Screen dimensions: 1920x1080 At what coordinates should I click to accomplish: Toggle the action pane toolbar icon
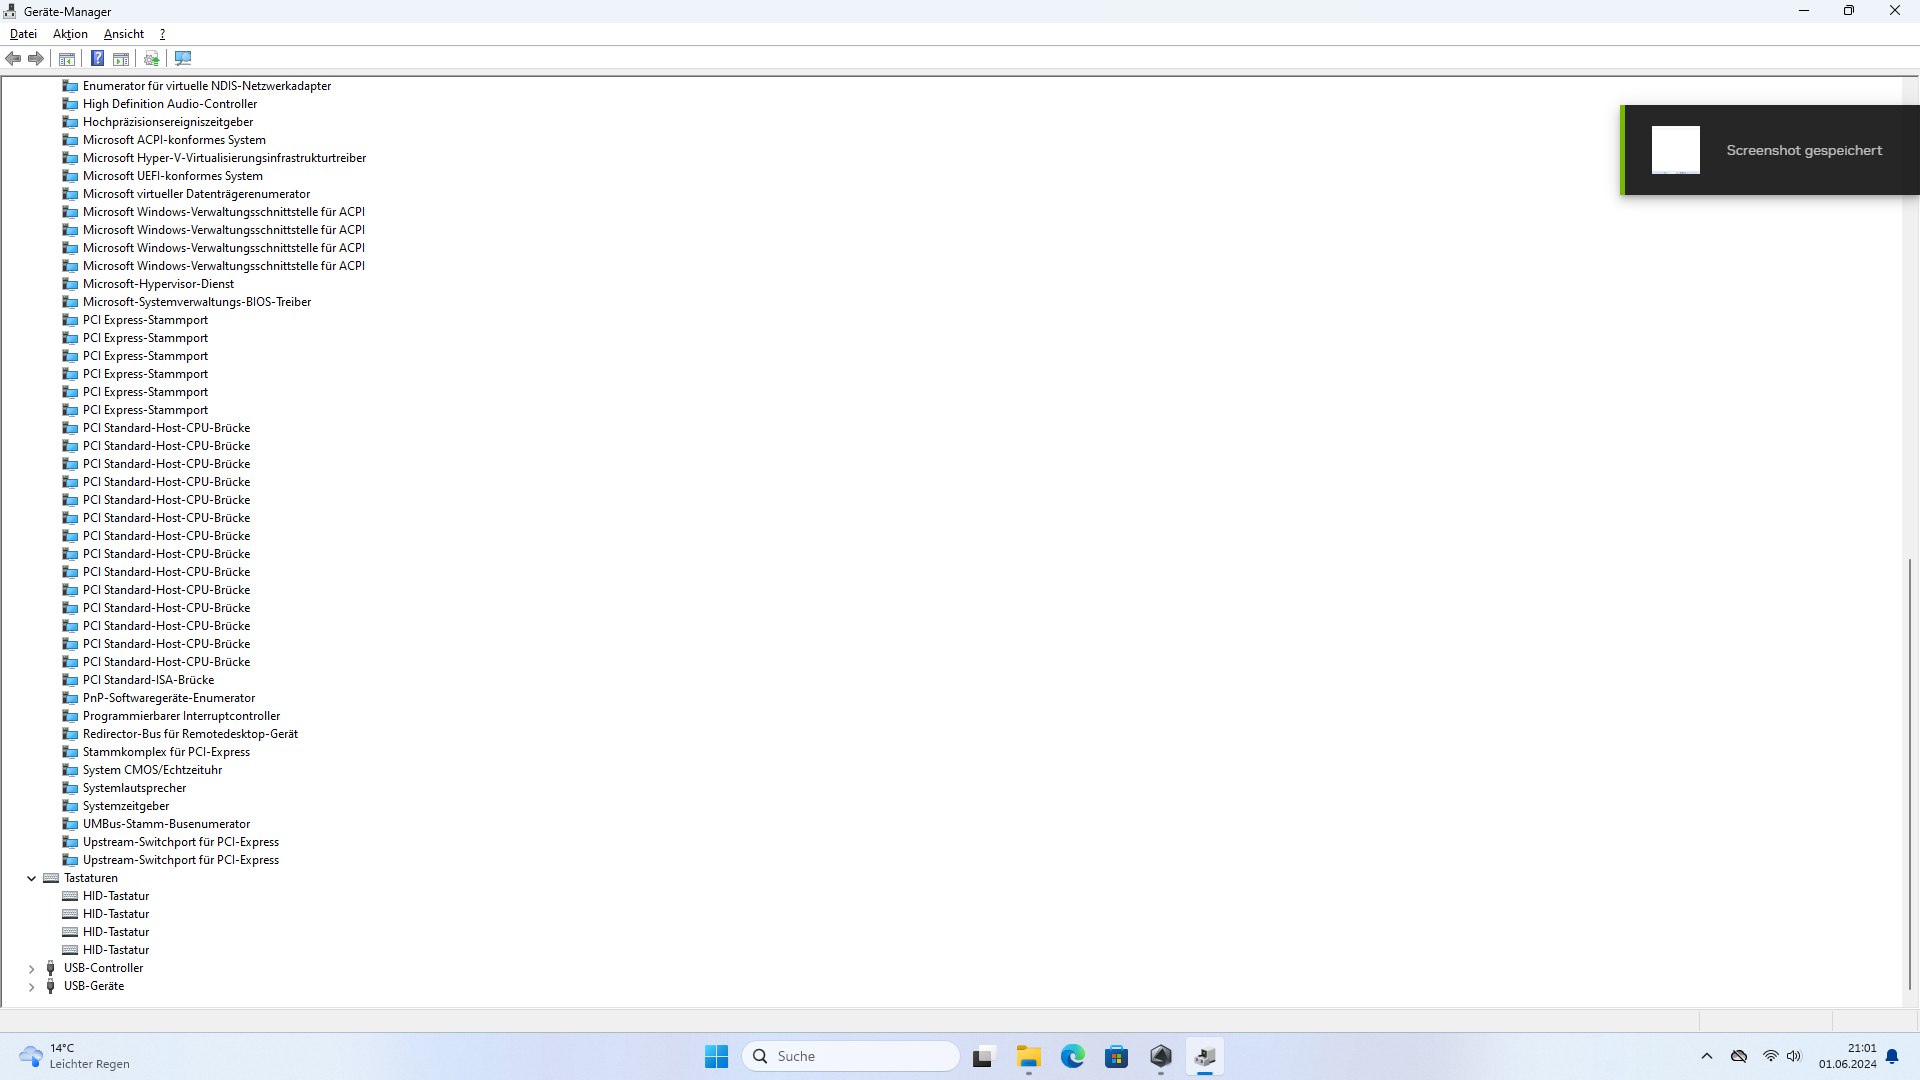(x=121, y=59)
